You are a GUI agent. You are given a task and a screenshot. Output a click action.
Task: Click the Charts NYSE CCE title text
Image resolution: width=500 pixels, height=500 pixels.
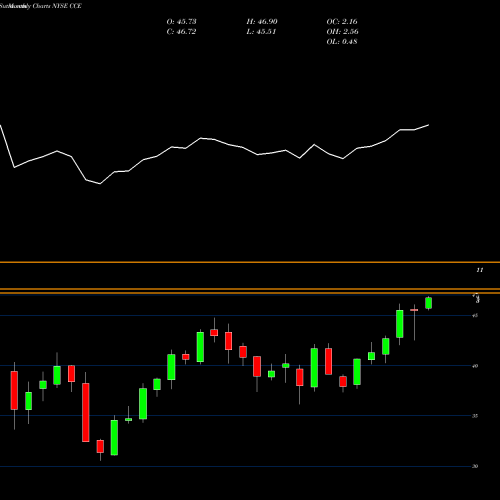[57, 6]
